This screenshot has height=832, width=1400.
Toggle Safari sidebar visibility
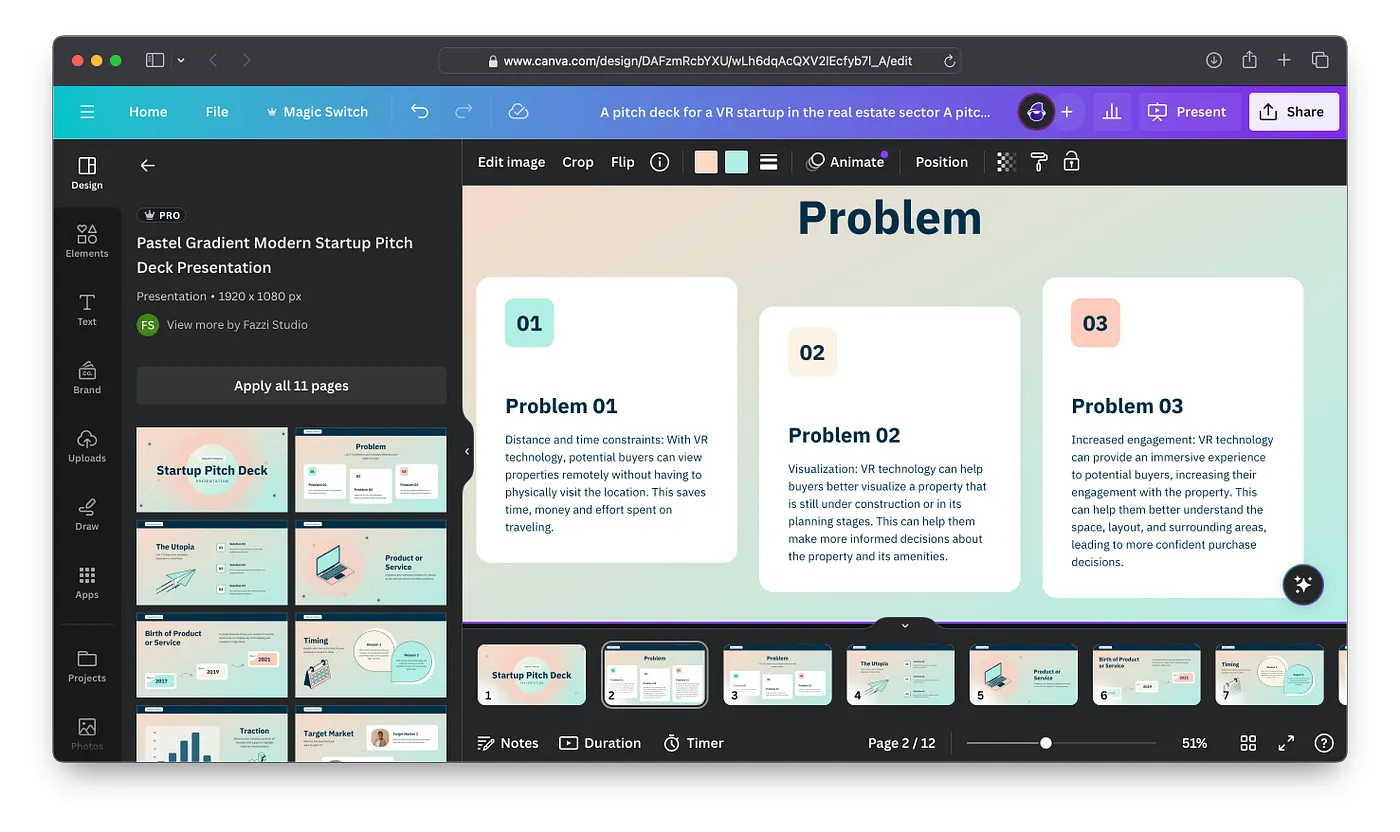pos(155,60)
